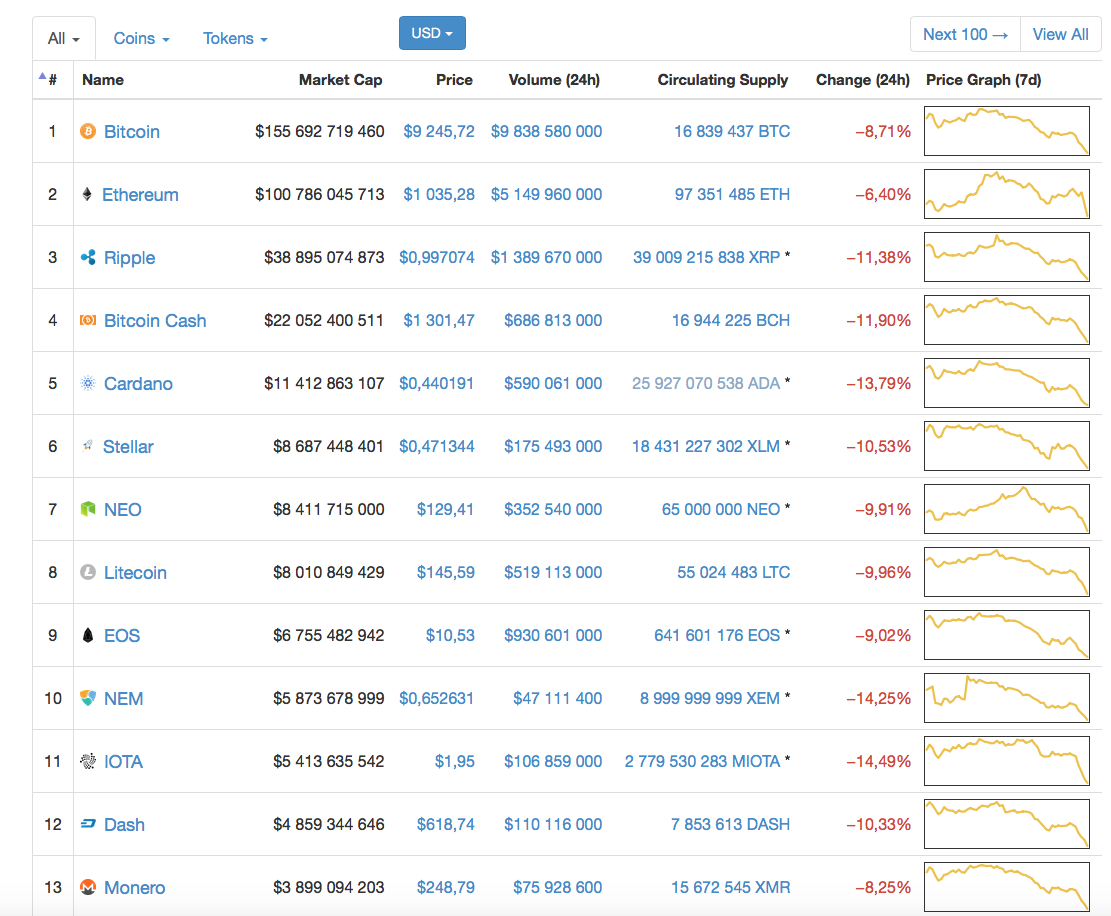Screen dimensions: 1111x916
Task: Sort the table by Name column
Action: [x=103, y=80]
